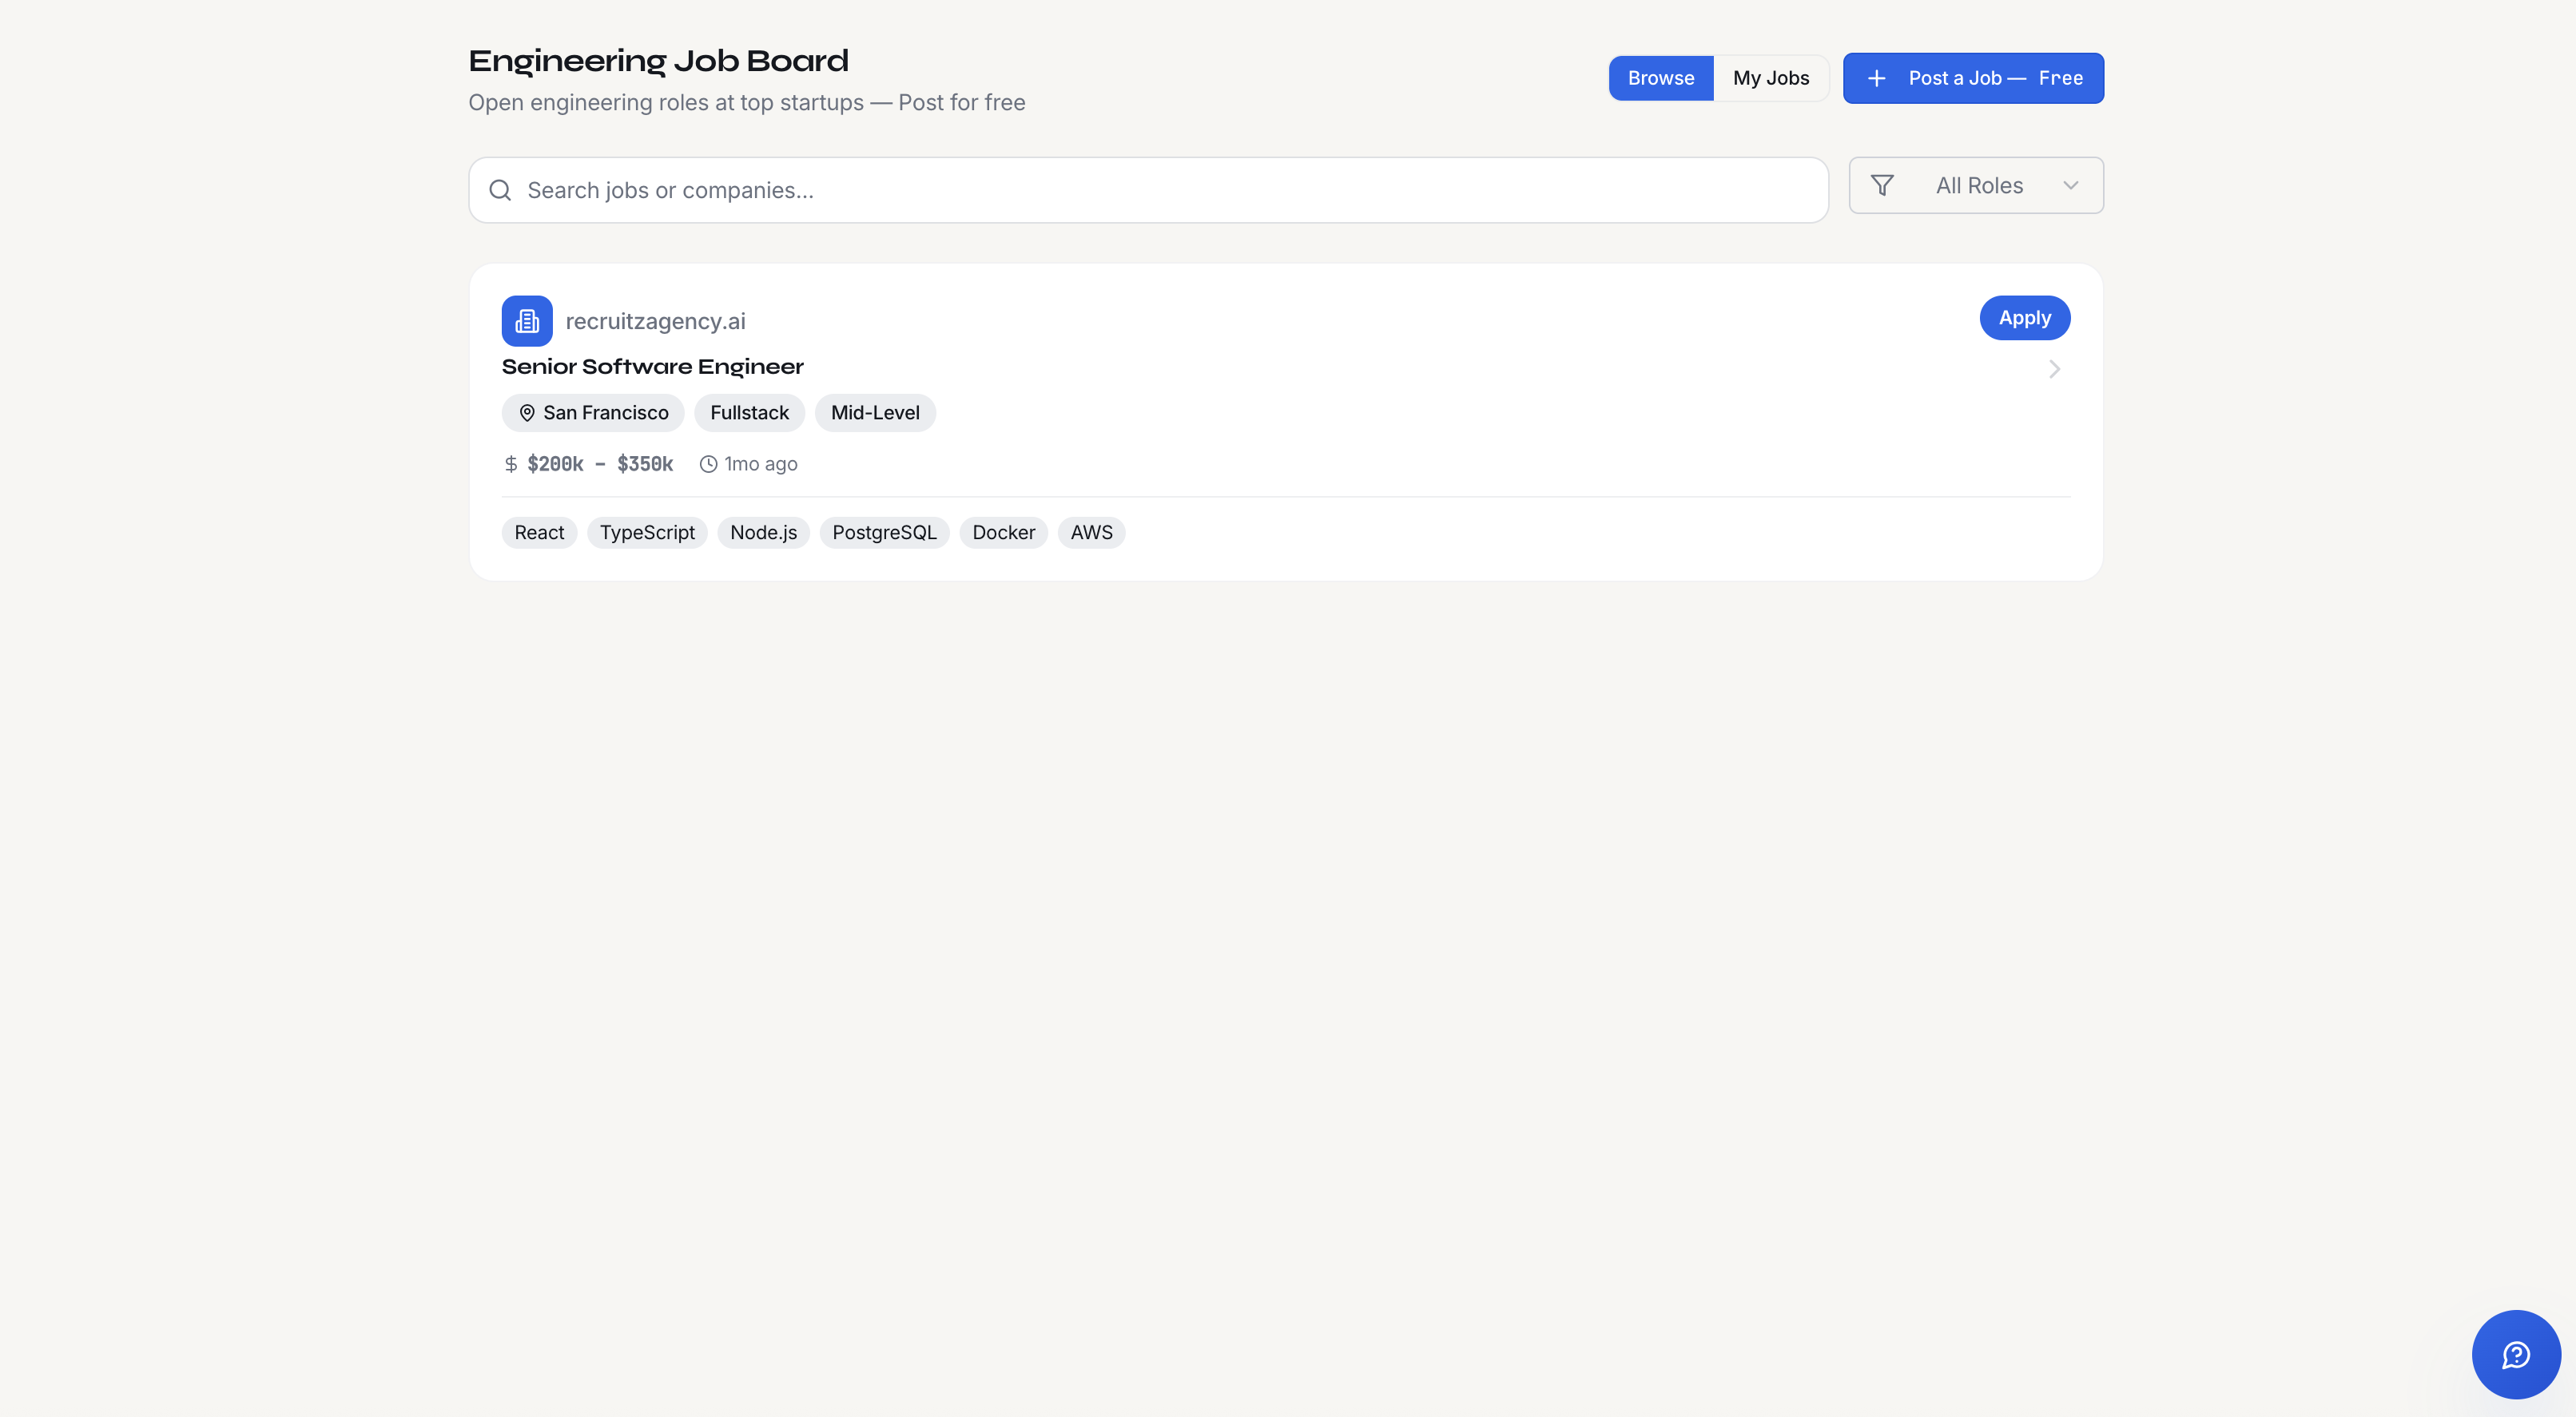Click the PostgreSQL skill tag
Viewport: 2576px width, 1417px height.
coord(884,533)
